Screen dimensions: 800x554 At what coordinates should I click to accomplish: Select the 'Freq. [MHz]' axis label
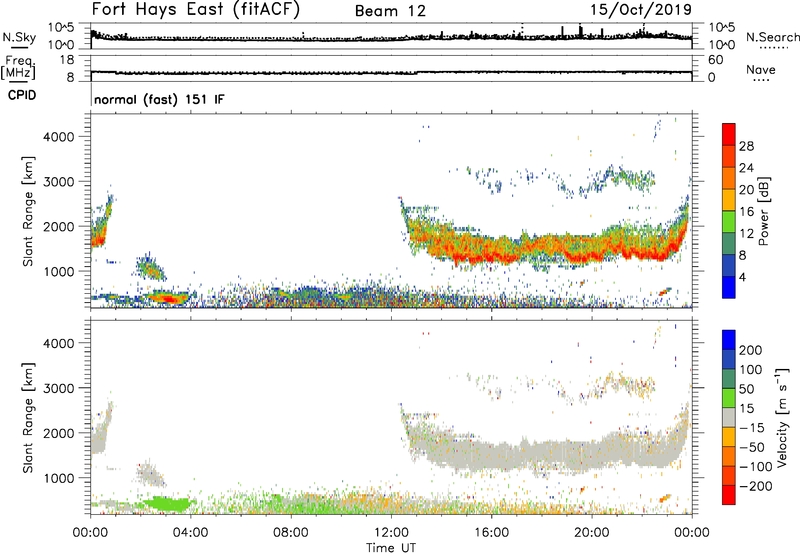coord(18,67)
